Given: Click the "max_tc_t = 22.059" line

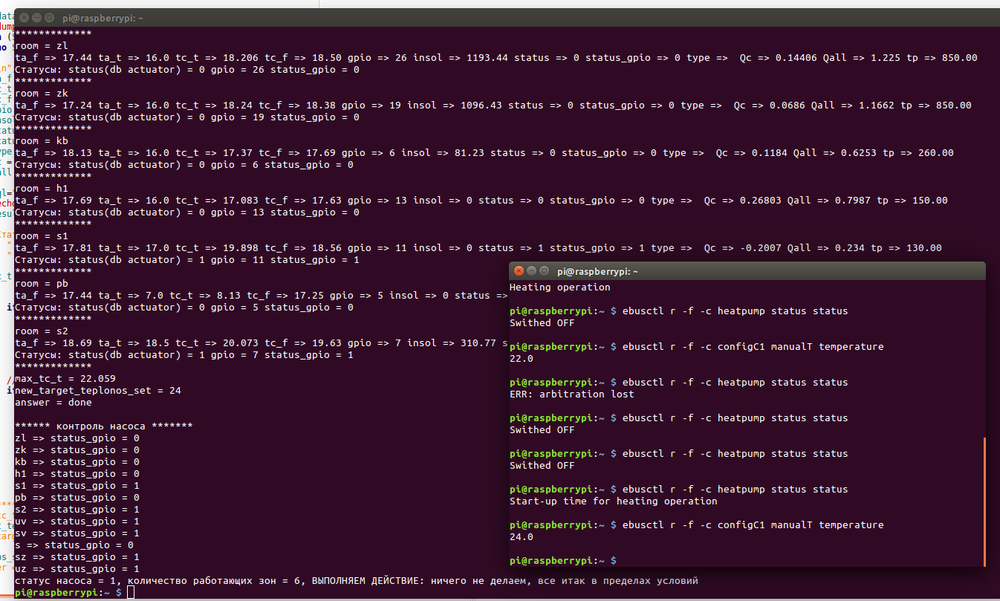Looking at the screenshot, I should pos(65,379).
